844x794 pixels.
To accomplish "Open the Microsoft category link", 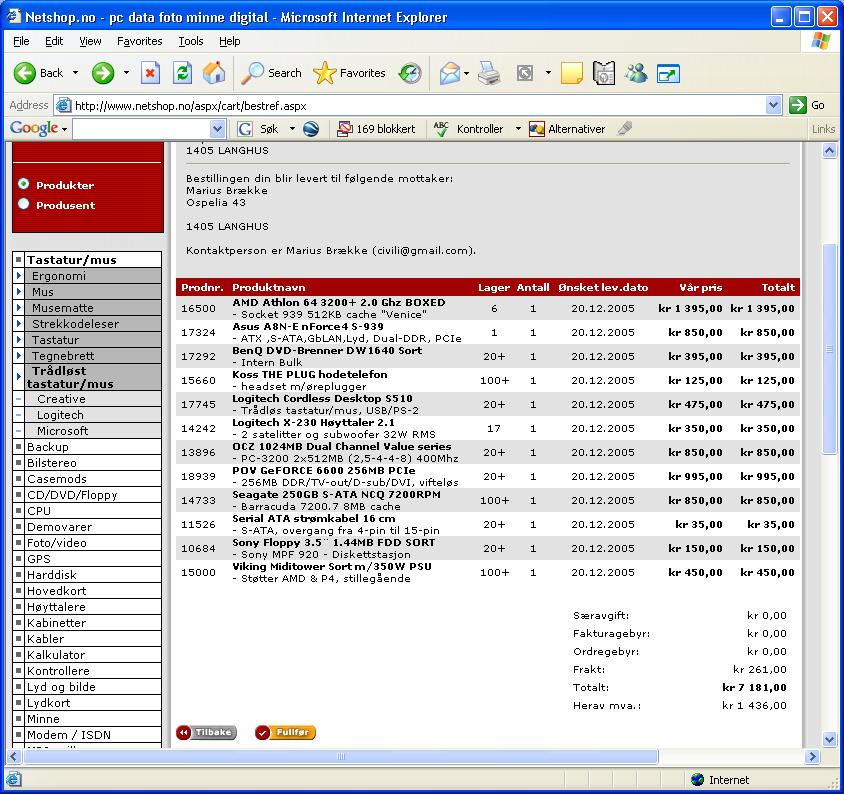I will [62, 431].
